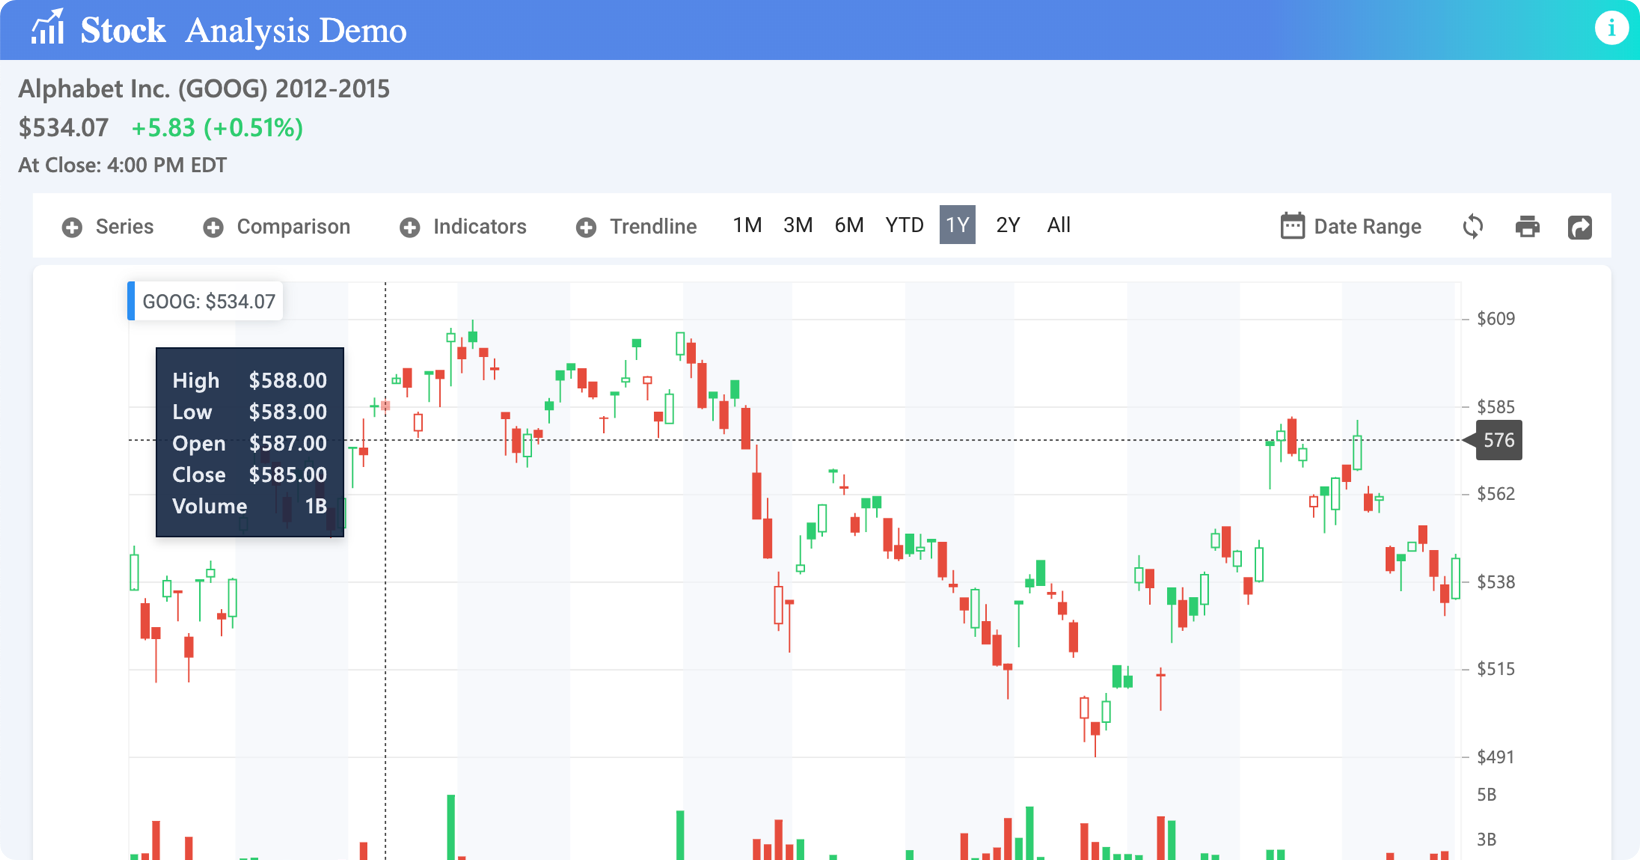
Task: Click the $534.07 price text
Action: click(63, 128)
